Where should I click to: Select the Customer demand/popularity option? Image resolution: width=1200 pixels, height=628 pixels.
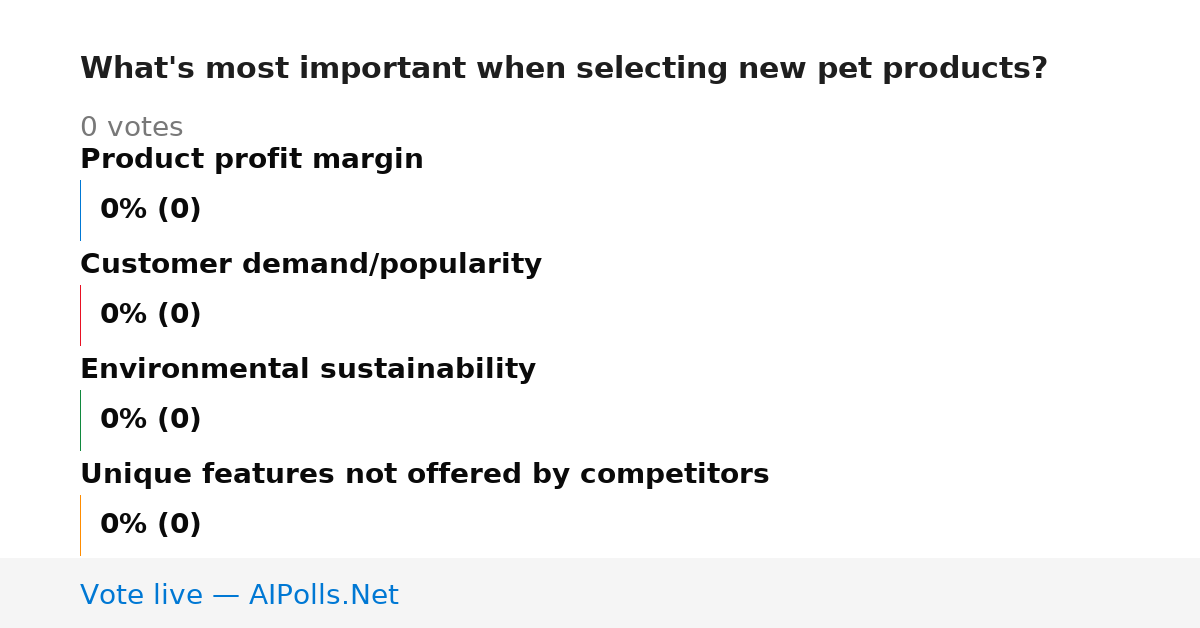[311, 264]
